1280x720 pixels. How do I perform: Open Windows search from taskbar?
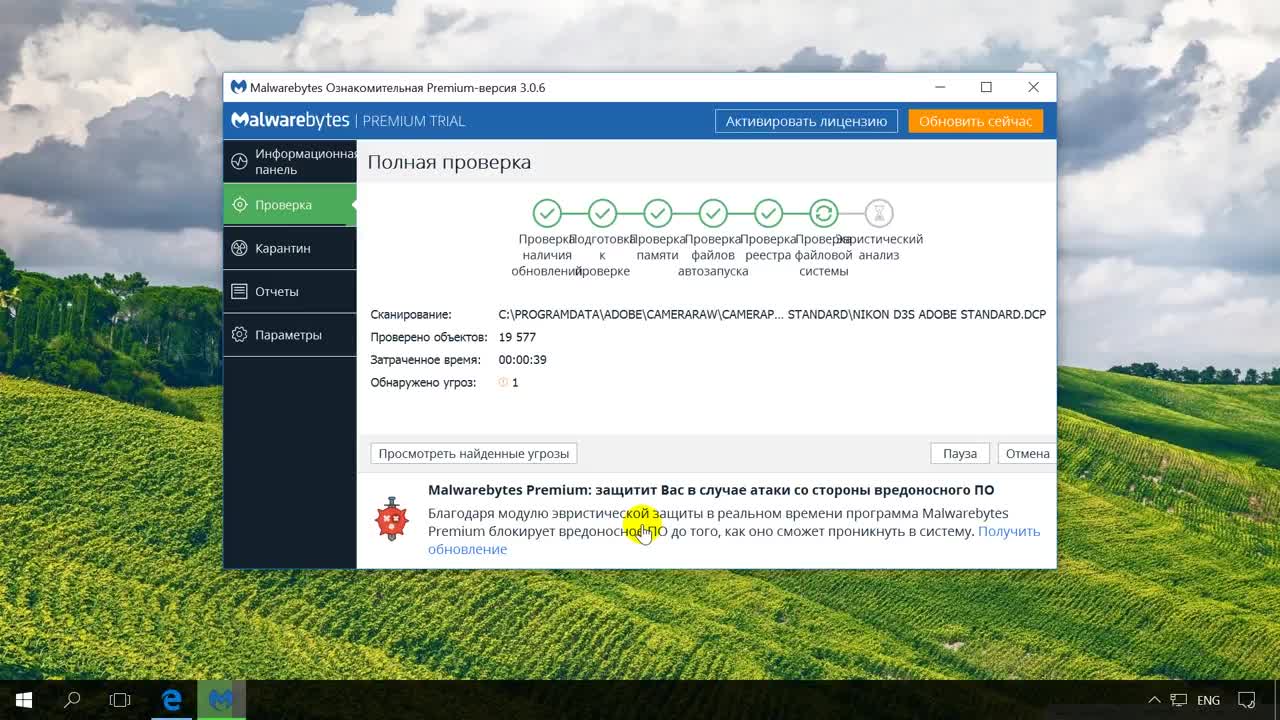click(72, 700)
